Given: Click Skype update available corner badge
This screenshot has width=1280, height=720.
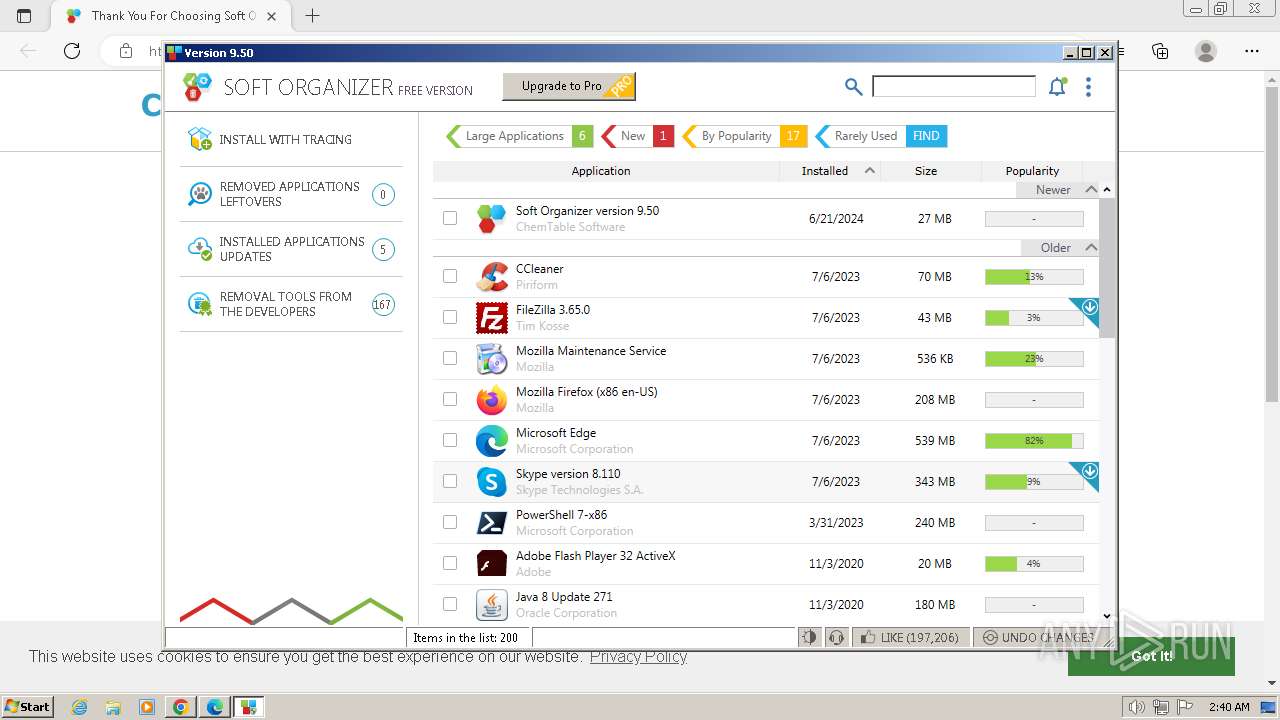Looking at the screenshot, I should tap(1088, 472).
